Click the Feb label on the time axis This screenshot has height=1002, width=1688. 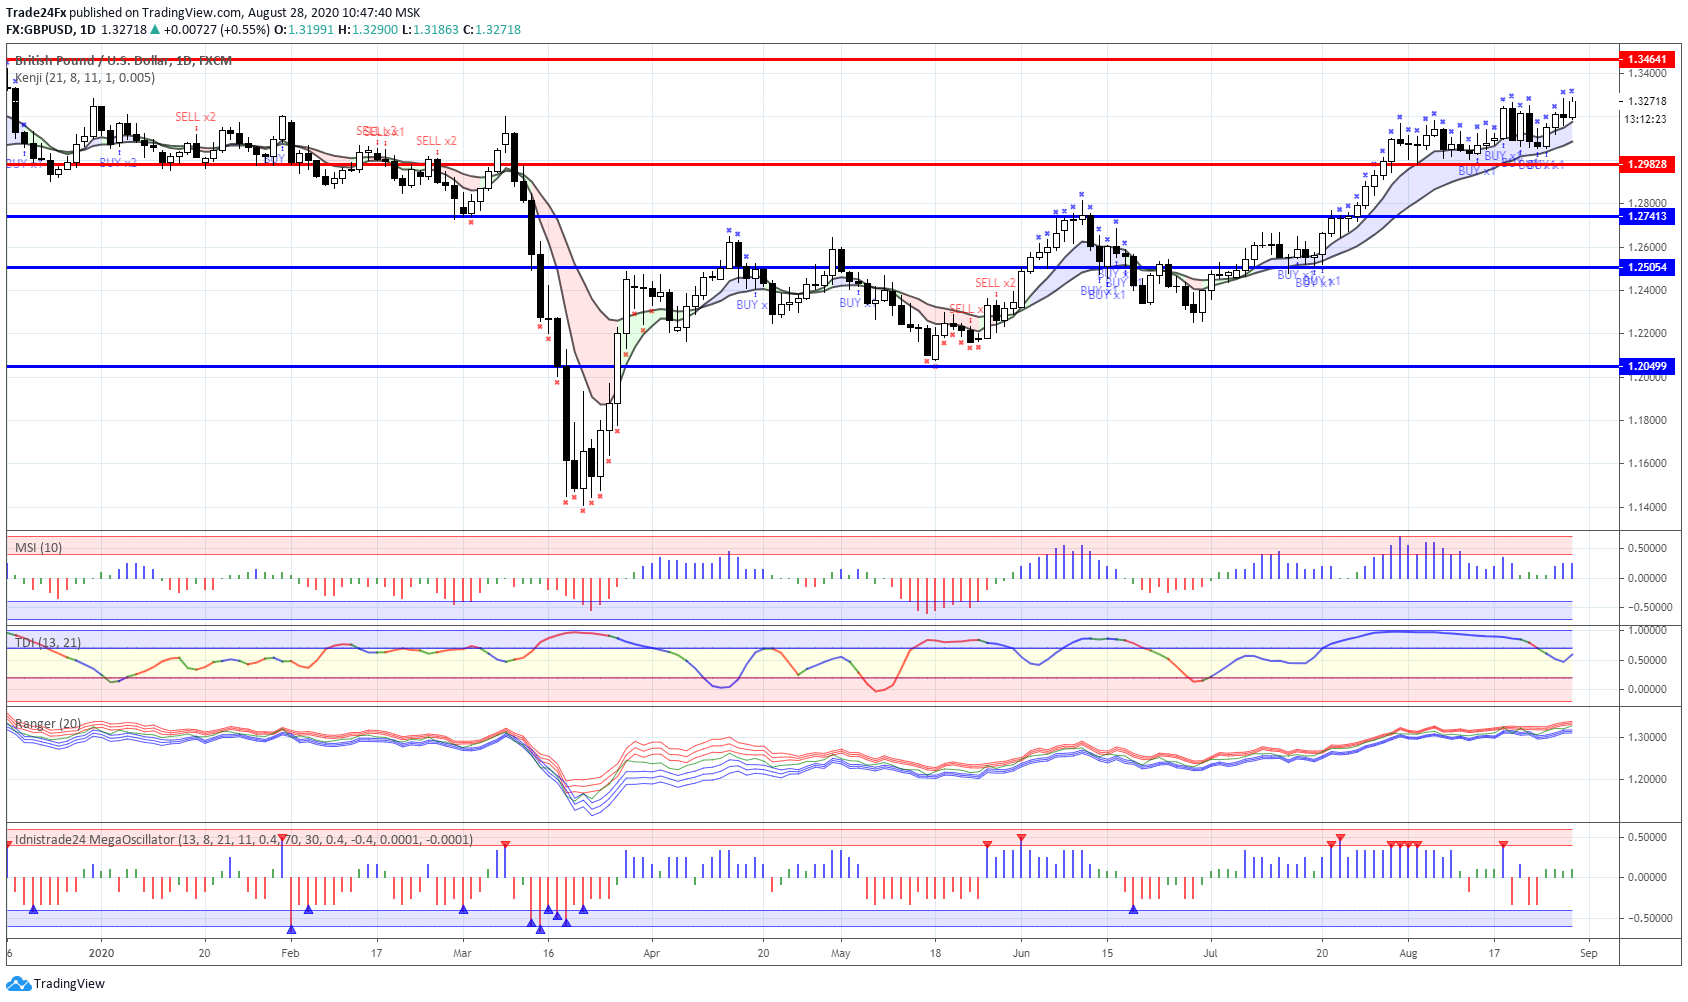290,953
